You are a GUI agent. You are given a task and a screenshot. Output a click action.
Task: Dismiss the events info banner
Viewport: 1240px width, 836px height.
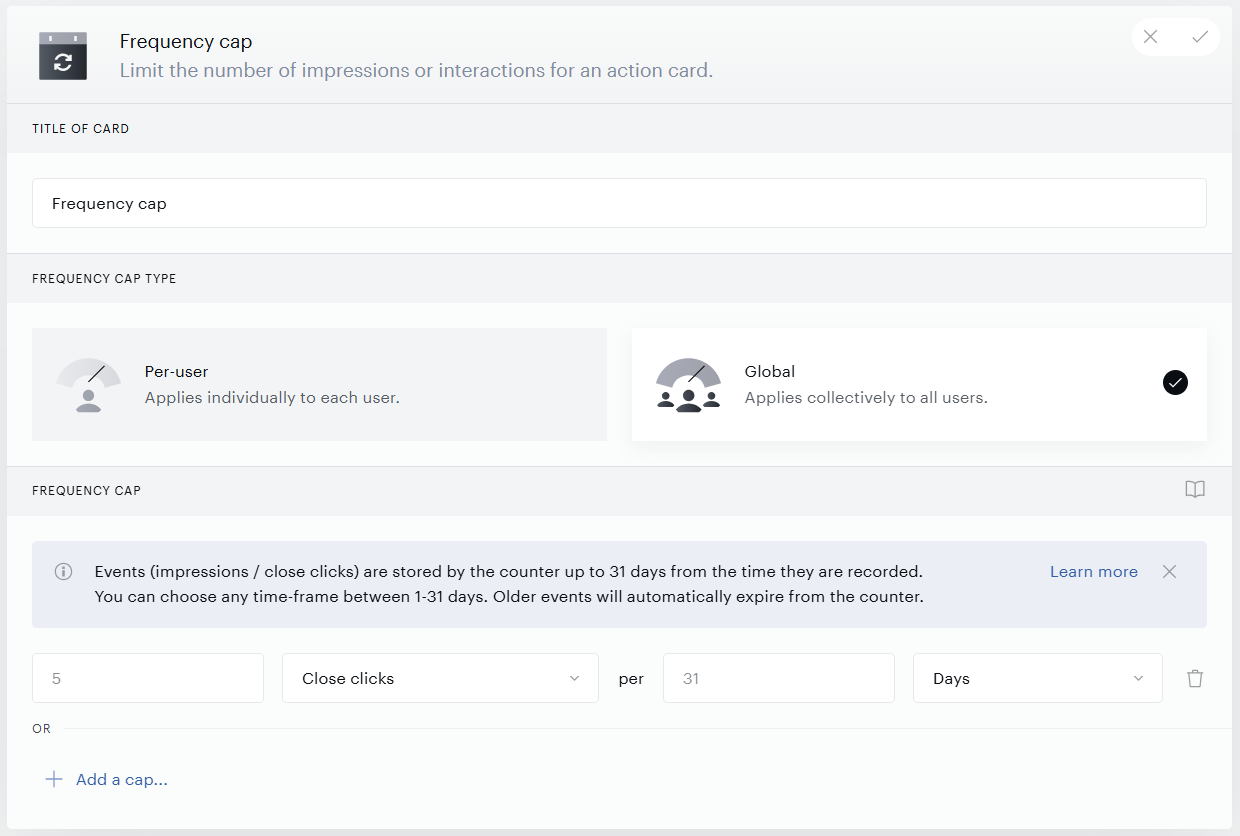point(1170,572)
